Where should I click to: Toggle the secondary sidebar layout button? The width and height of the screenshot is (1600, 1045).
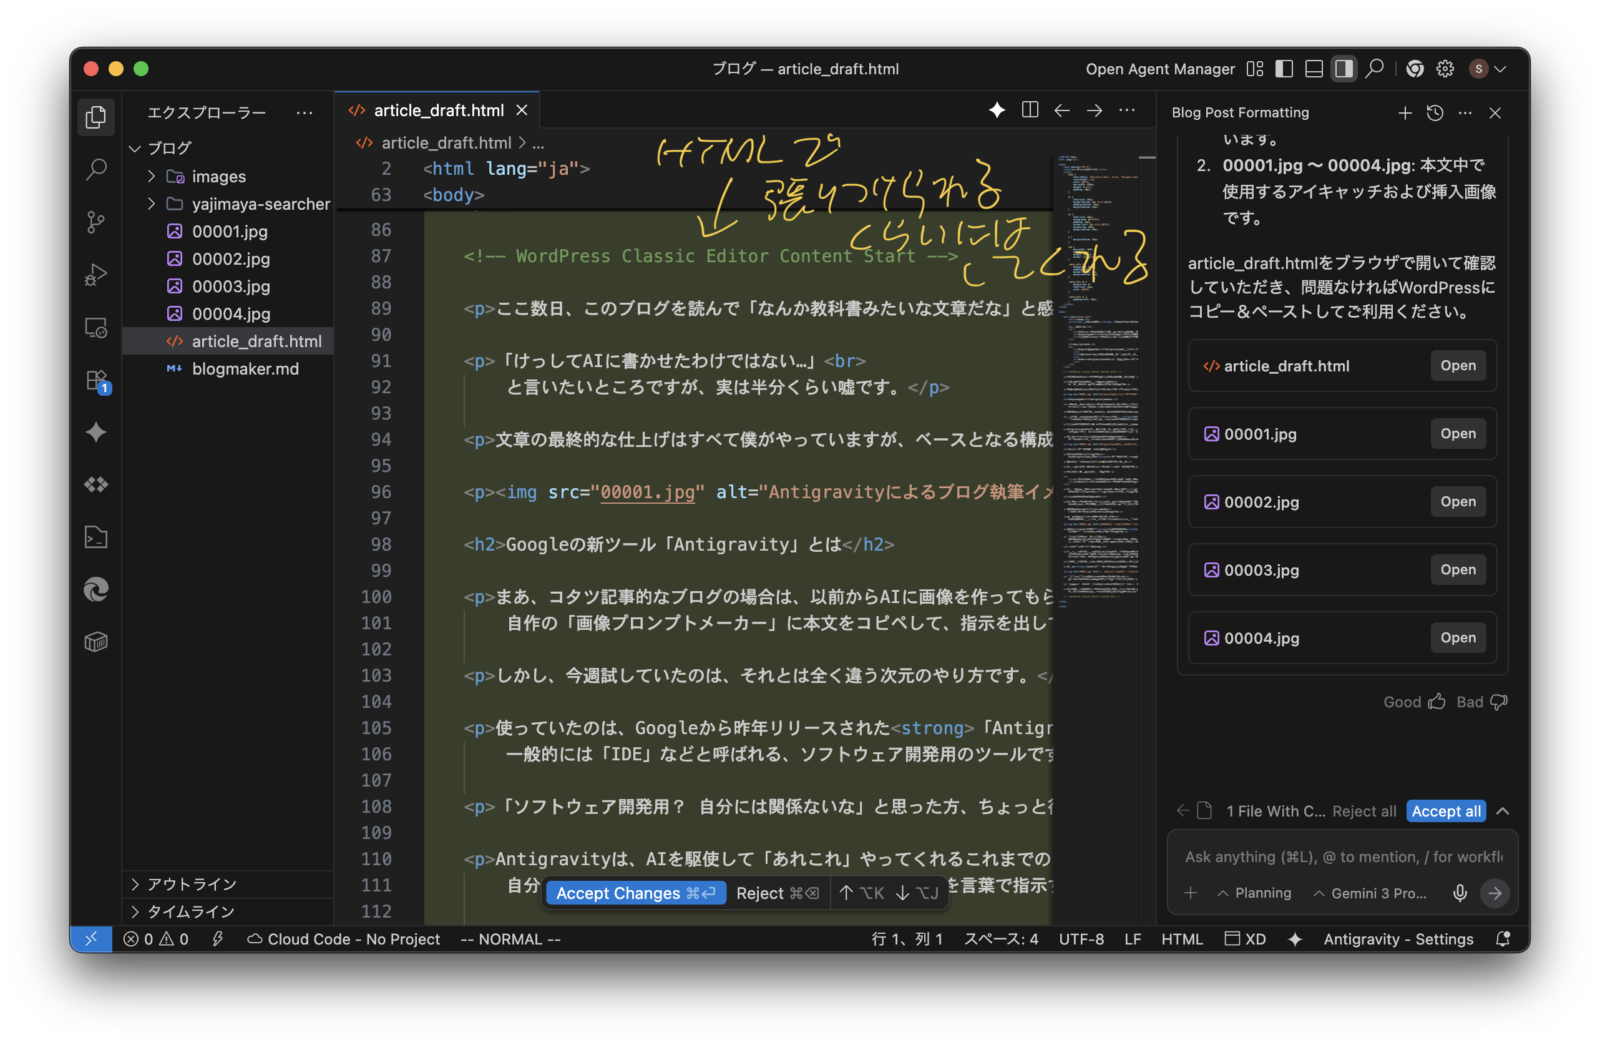[x=1344, y=69]
